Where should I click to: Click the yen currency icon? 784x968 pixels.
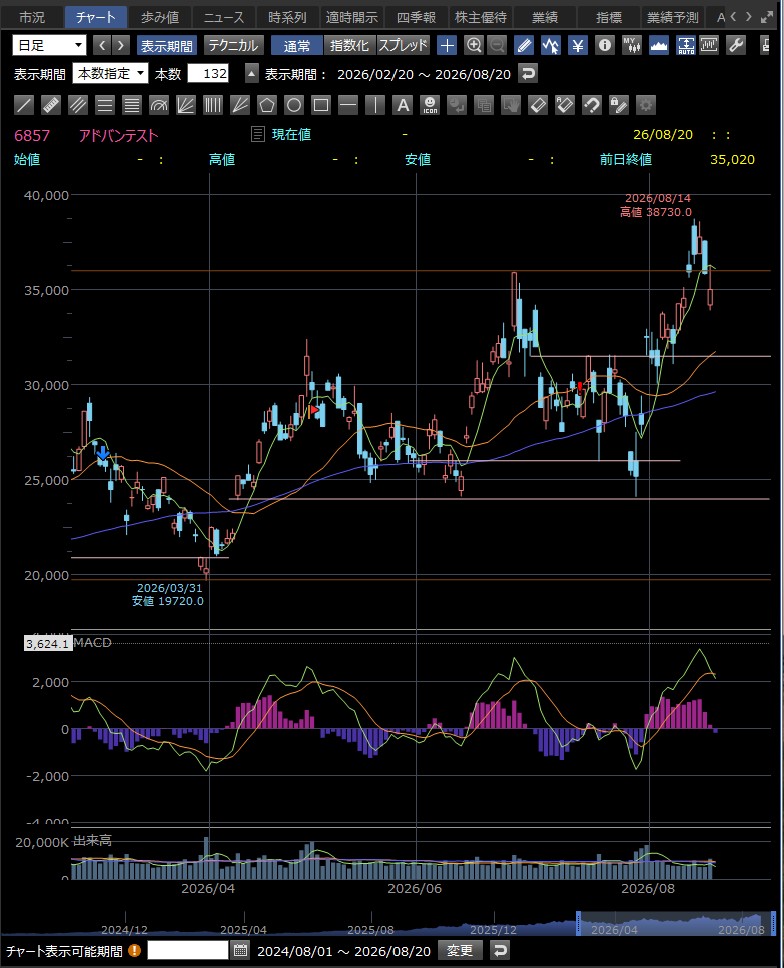click(x=578, y=46)
